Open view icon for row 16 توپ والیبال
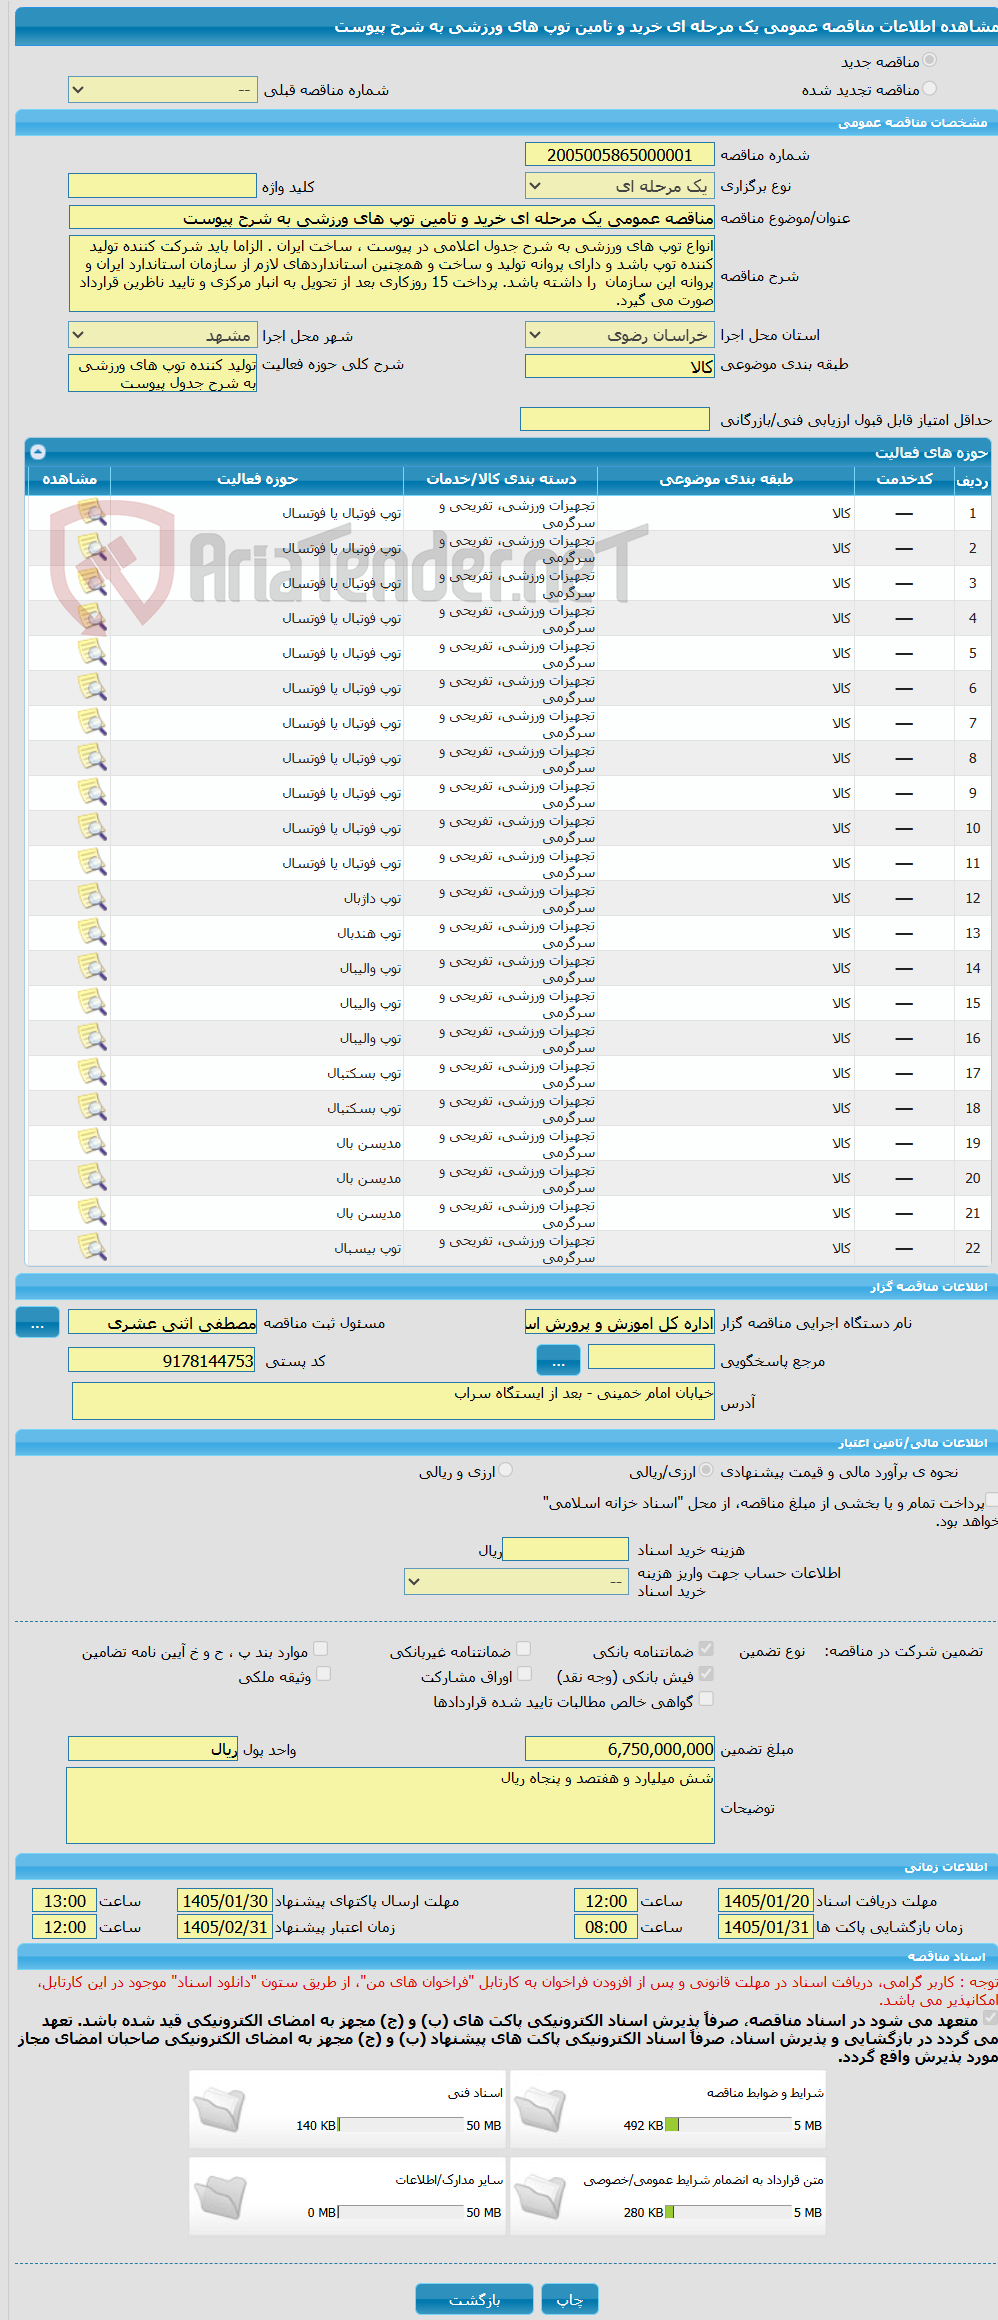 click(x=92, y=1038)
